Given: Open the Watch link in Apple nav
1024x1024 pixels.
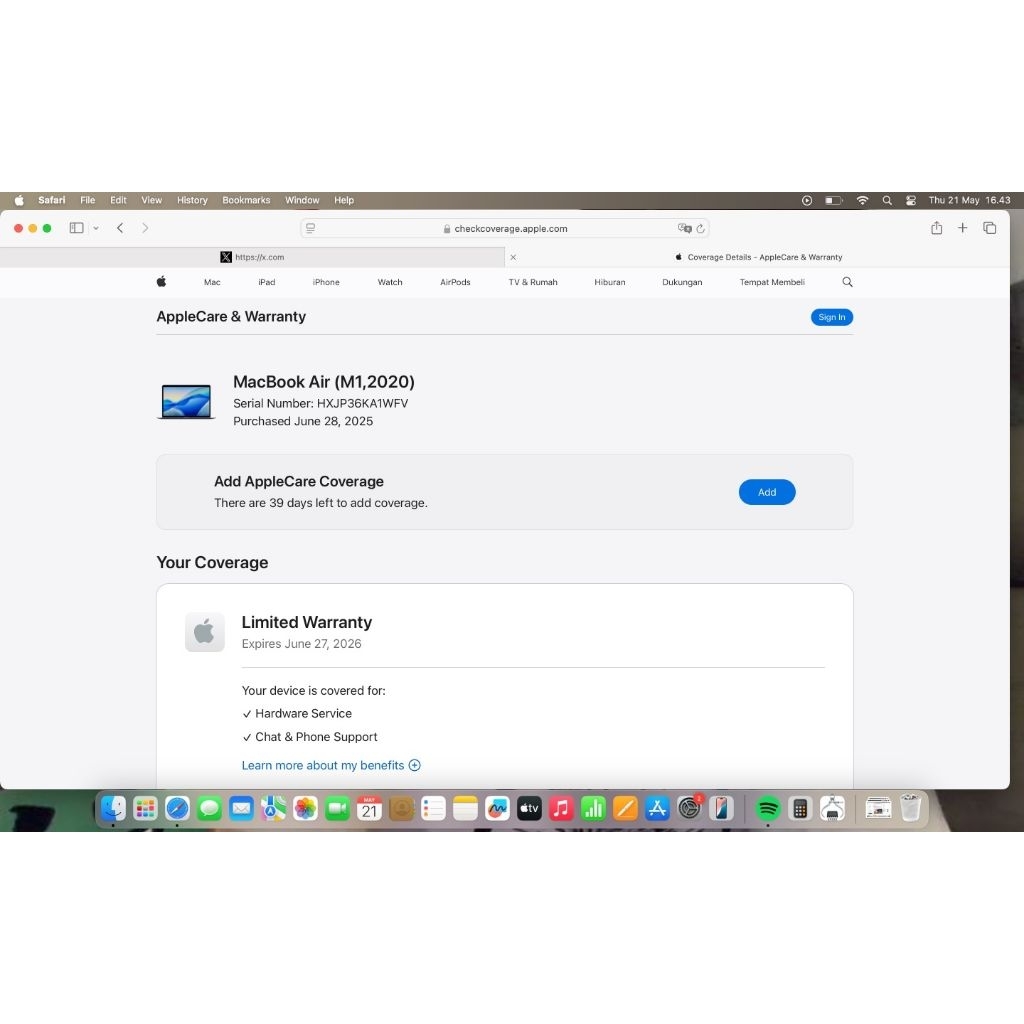Looking at the screenshot, I should pos(390,282).
